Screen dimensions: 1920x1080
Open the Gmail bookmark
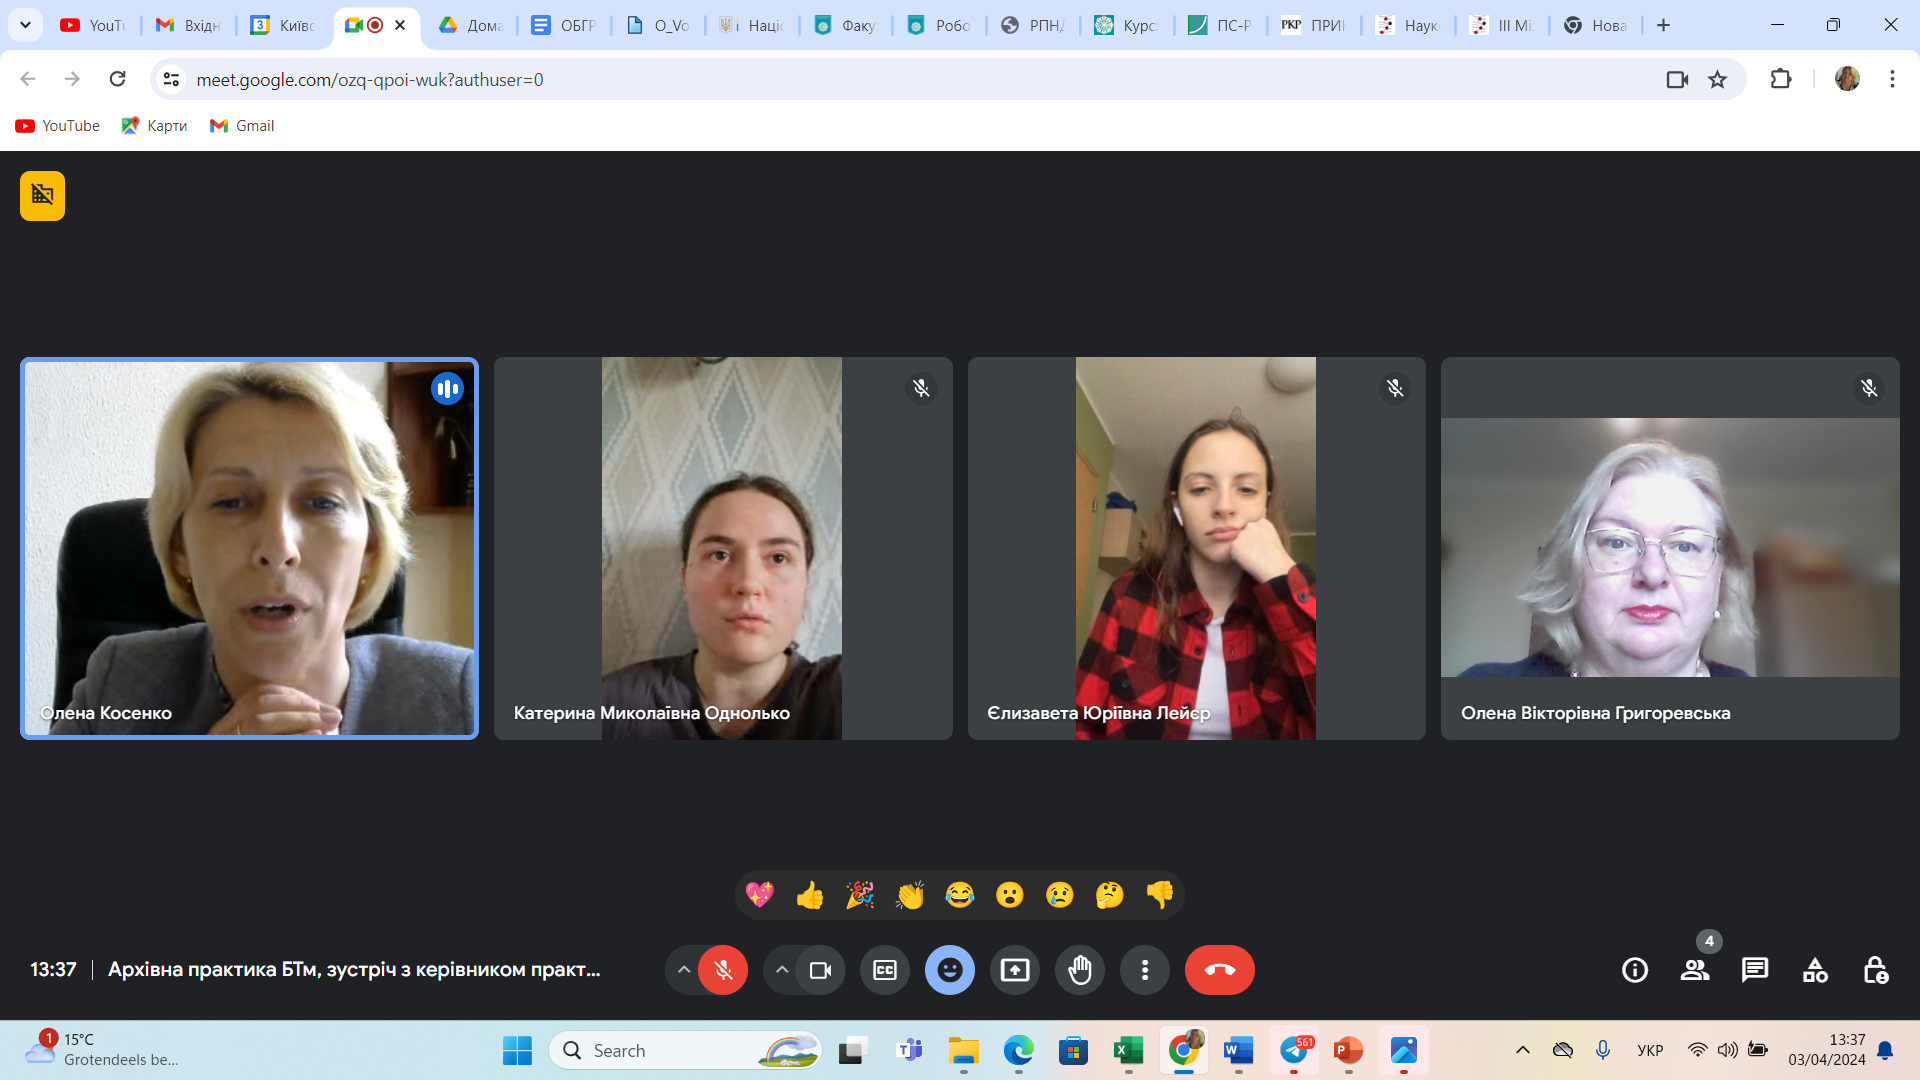click(242, 125)
